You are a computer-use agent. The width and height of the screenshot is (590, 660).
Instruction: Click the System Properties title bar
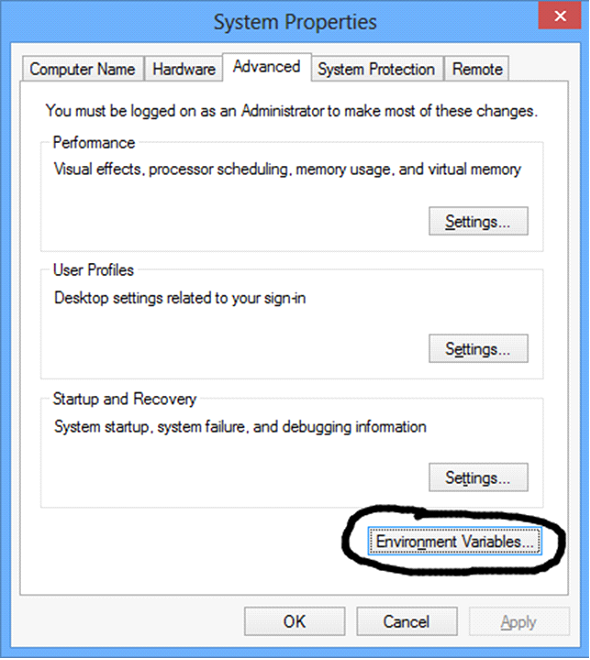295,21
